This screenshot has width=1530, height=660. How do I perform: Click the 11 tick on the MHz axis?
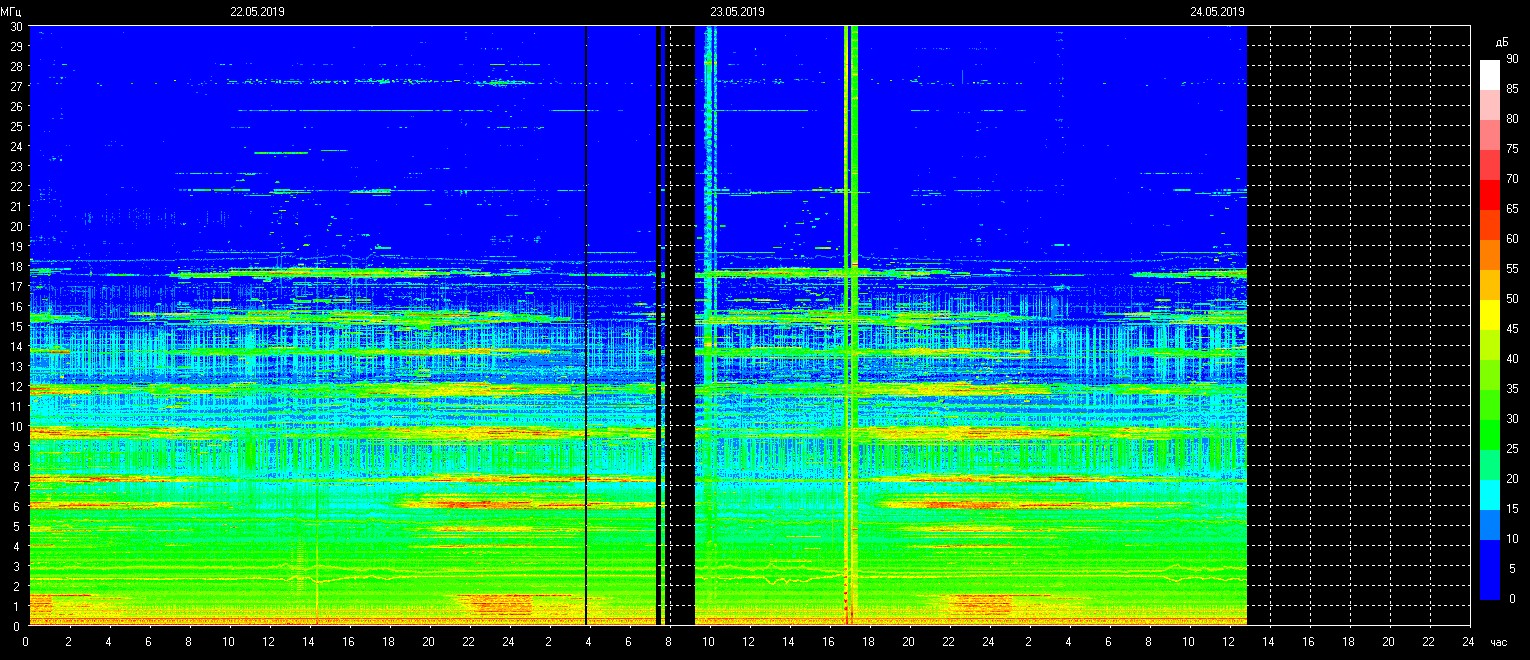pos(16,406)
